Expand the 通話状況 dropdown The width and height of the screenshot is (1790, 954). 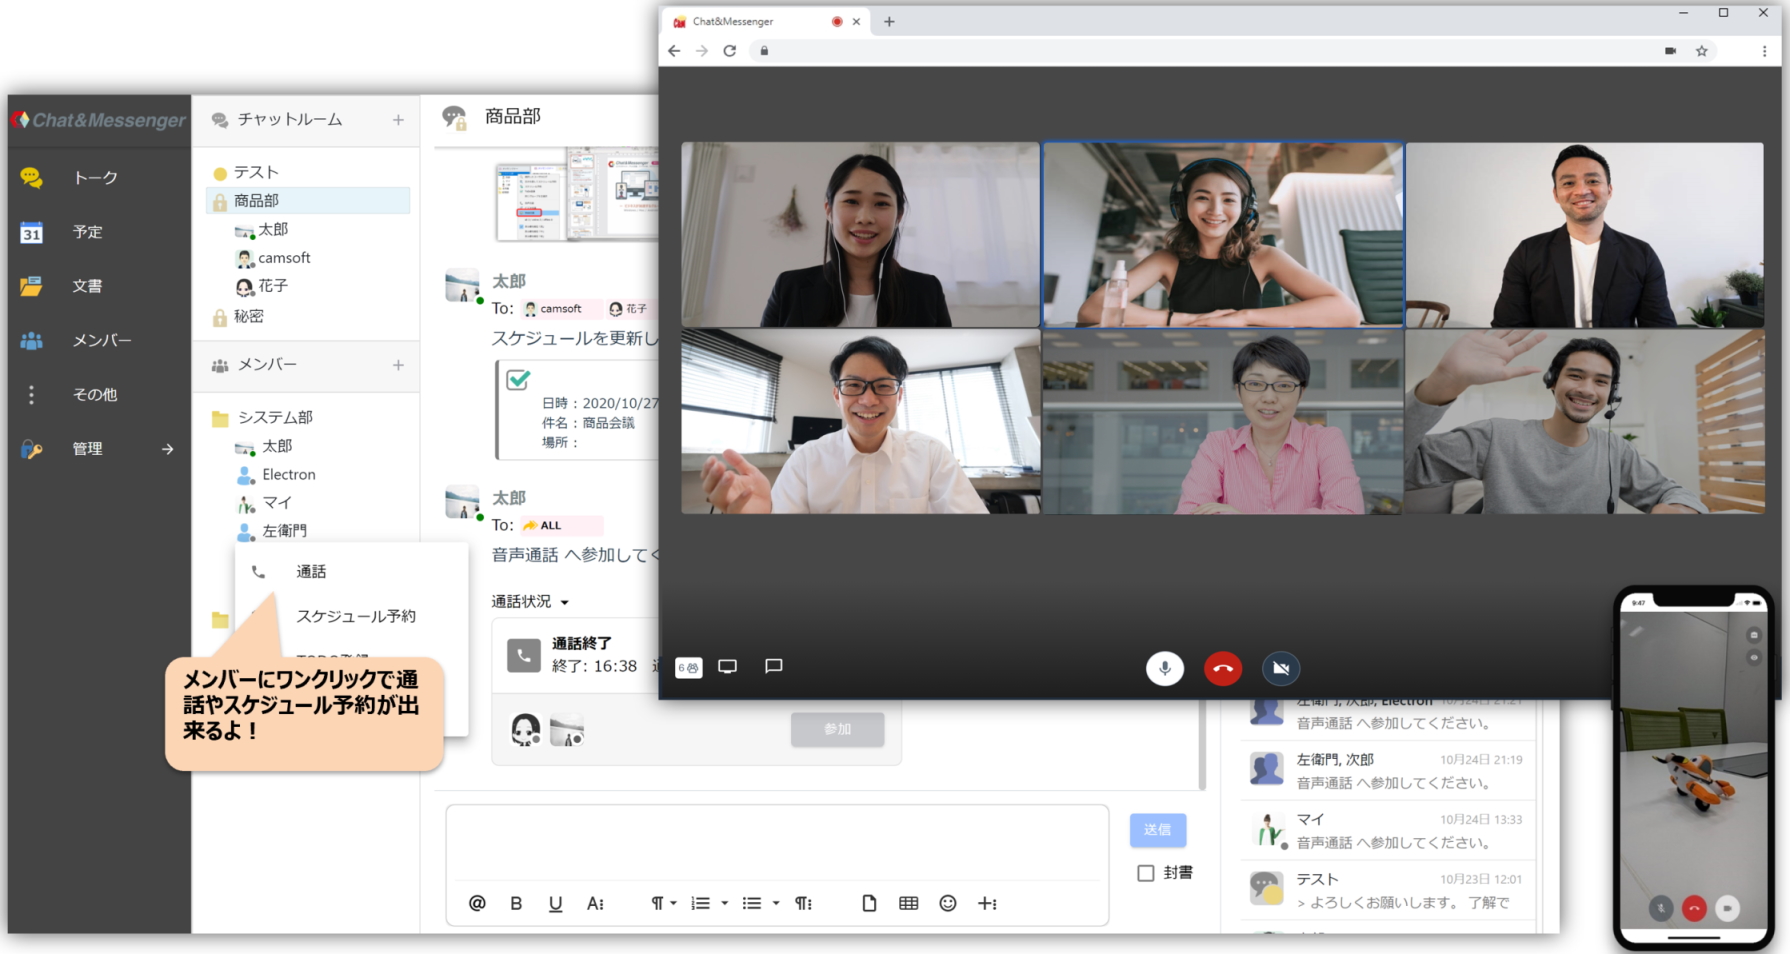click(x=565, y=602)
